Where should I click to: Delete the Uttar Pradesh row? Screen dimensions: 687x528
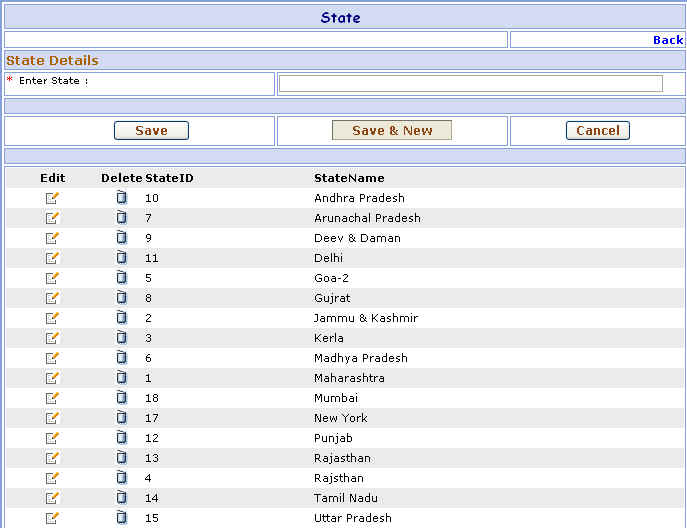[x=121, y=518]
